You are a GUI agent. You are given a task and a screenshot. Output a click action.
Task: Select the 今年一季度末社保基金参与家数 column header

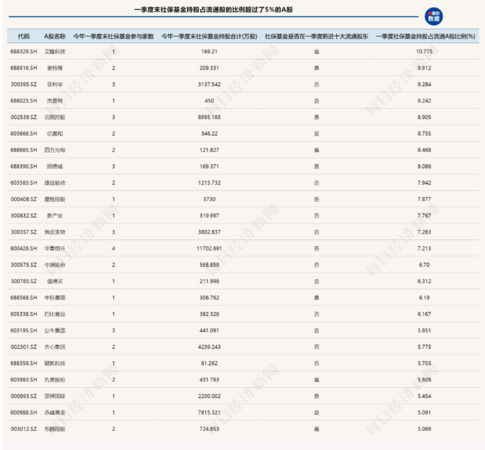tap(113, 36)
